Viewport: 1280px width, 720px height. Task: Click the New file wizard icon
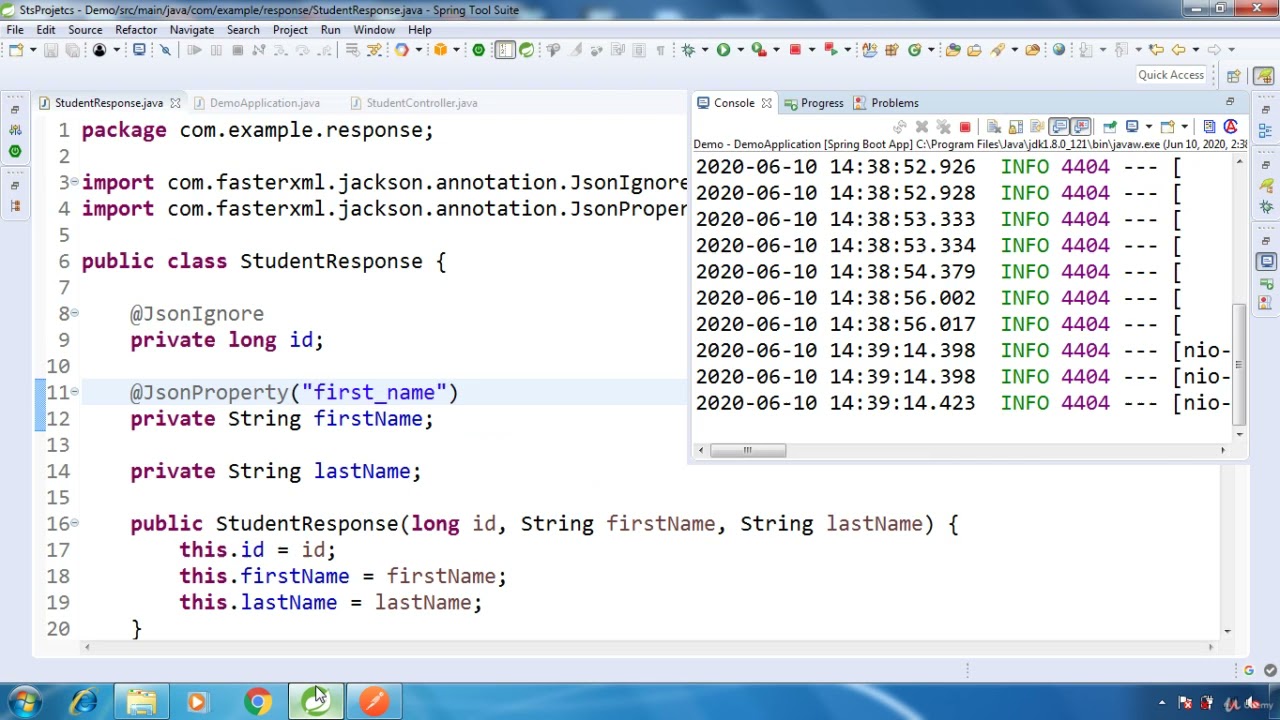pyautogui.click(x=16, y=50)
